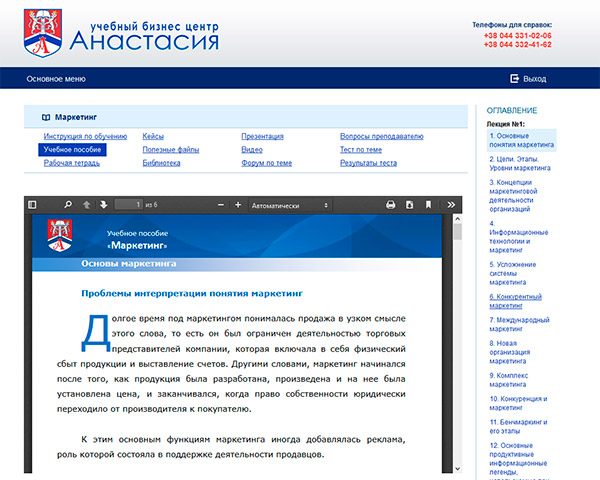Expand the PDF tools double-chevron menu
This screenshot has width=600, height=480.
(x=451, y=205)
